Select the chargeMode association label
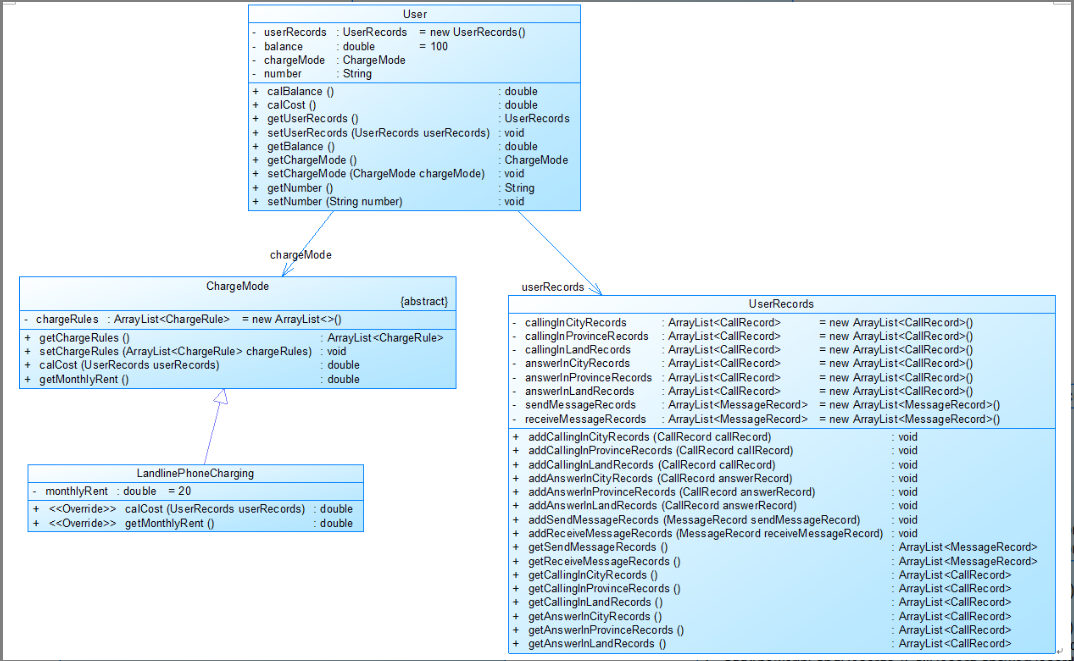The height and width of the screenshot is (661, 1074). point(301,255)
